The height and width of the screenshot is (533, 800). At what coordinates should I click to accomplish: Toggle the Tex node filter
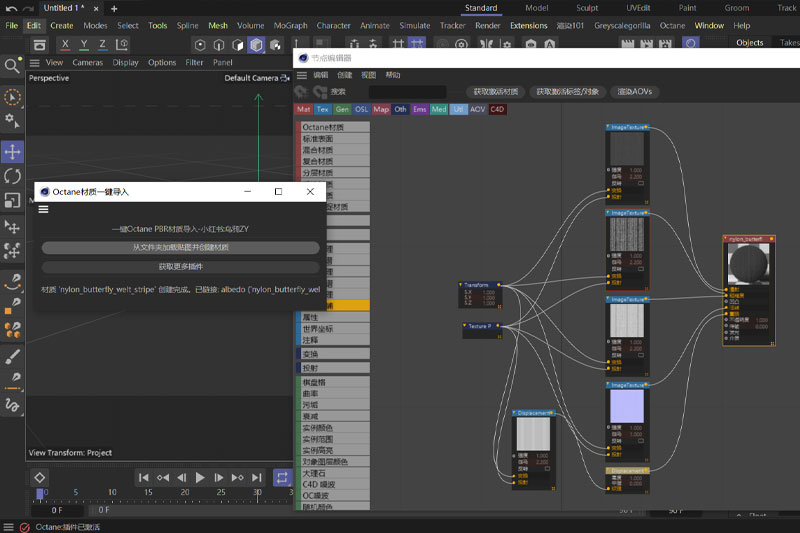[322, 109]
